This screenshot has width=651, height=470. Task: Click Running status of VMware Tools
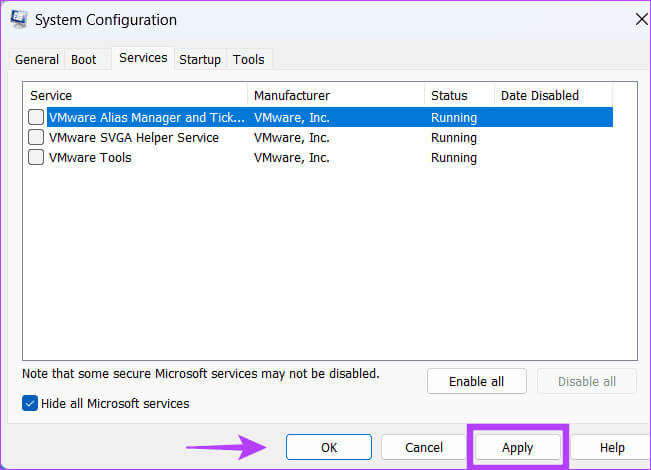(454, 157)
